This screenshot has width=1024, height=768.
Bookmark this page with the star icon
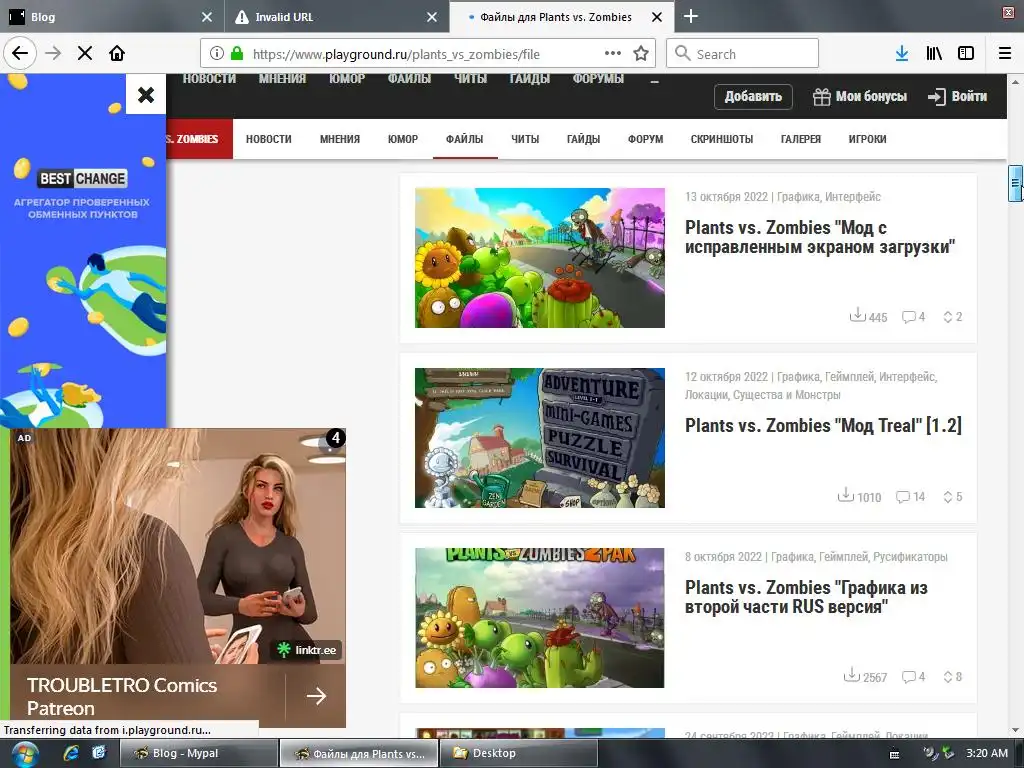point(641,54)
